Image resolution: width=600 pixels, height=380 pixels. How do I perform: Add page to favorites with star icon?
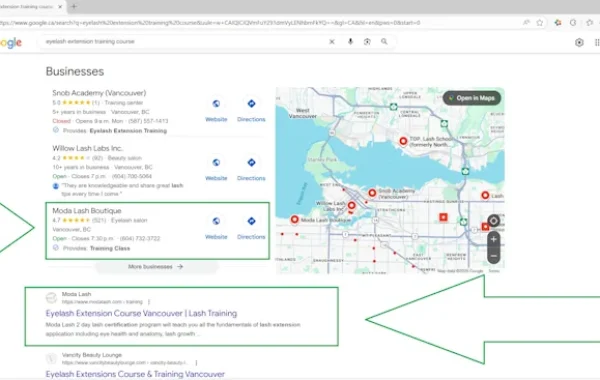click(x=540, y=23)
